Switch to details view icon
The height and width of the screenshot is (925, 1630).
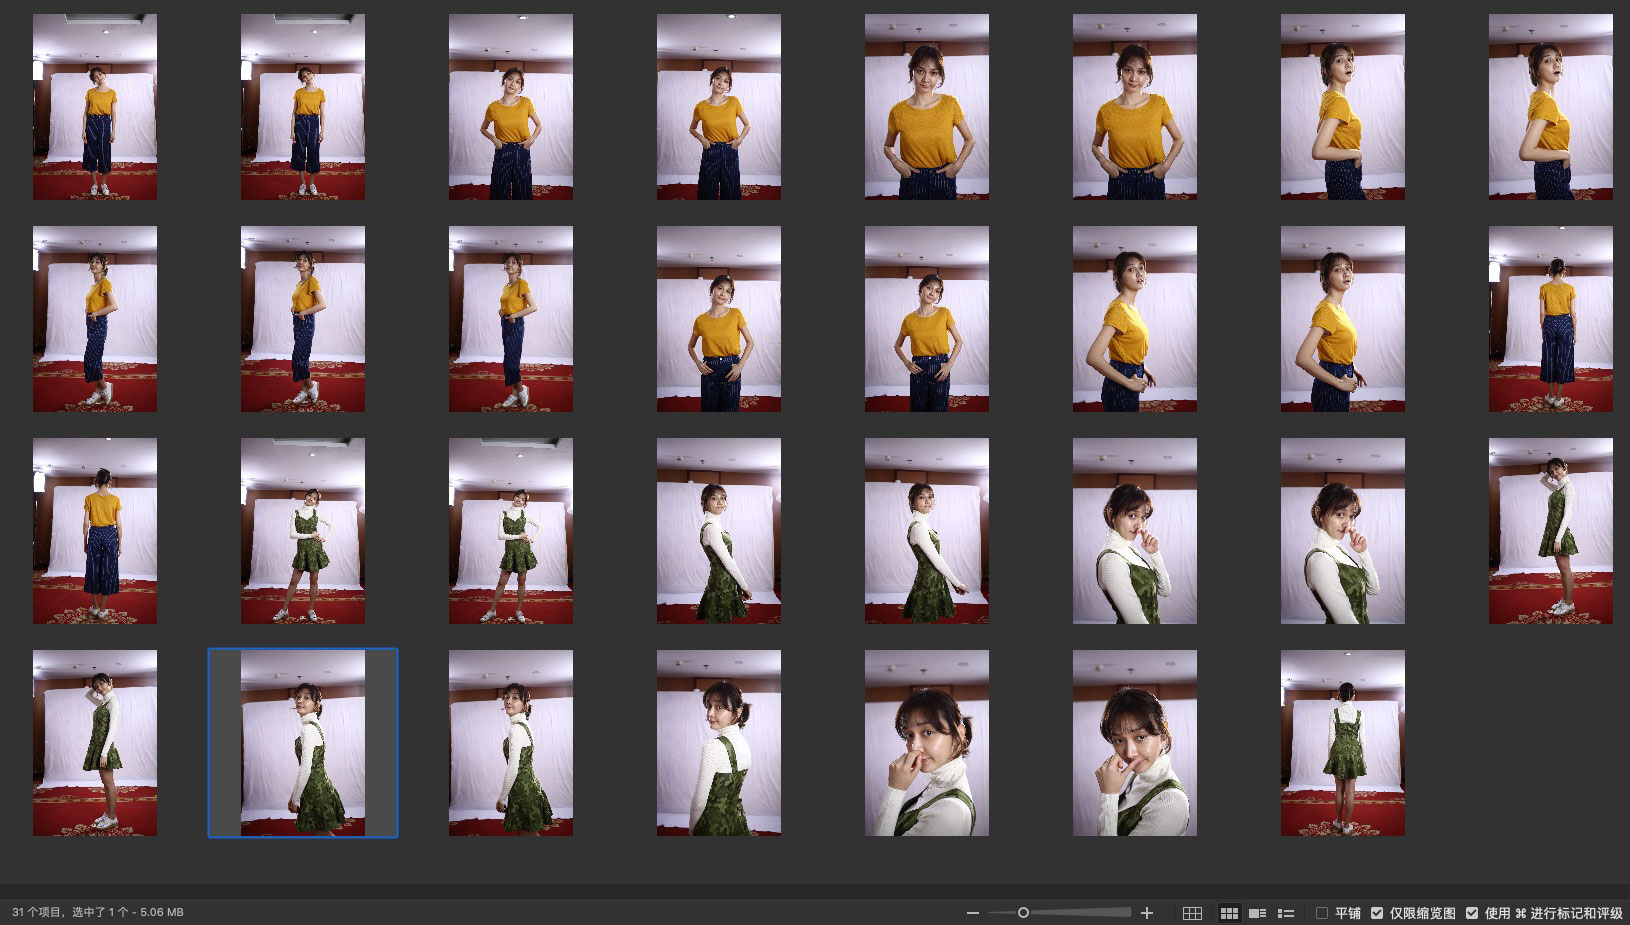(1258, 913)
